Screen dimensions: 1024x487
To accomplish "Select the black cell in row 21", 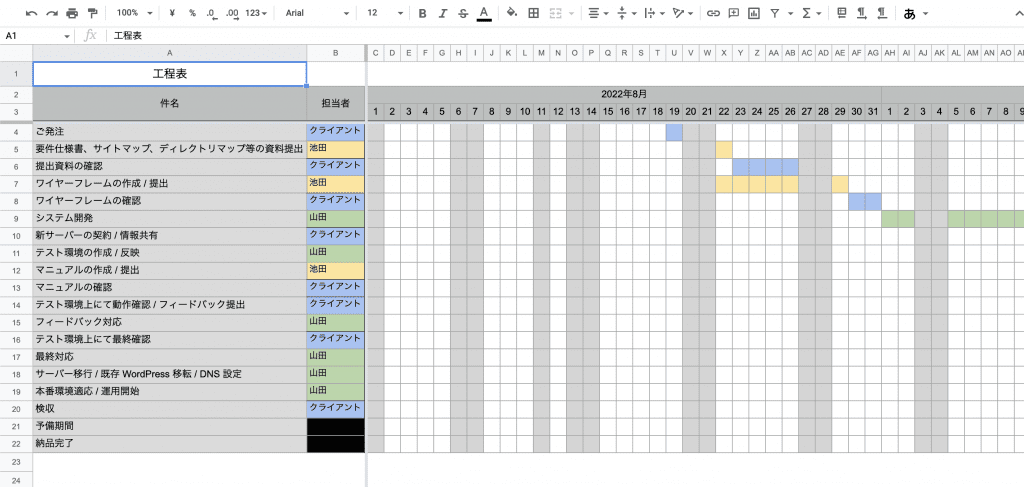I will click(x=336, y=426).
